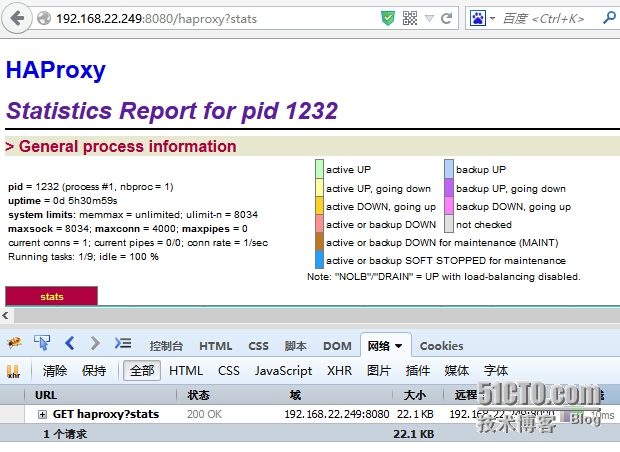This screenshot has height=452, width=620.
Task: Filter network requests by CSS
Action: [x=229, y=371]
